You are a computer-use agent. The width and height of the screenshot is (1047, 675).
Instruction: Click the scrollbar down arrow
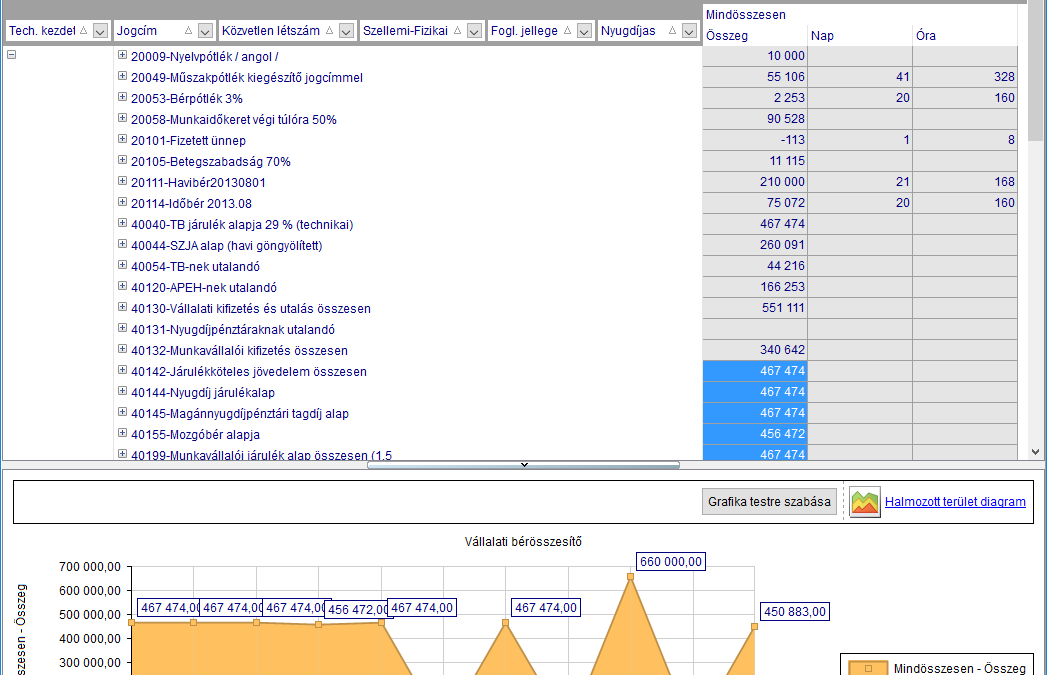(1036, 452)
